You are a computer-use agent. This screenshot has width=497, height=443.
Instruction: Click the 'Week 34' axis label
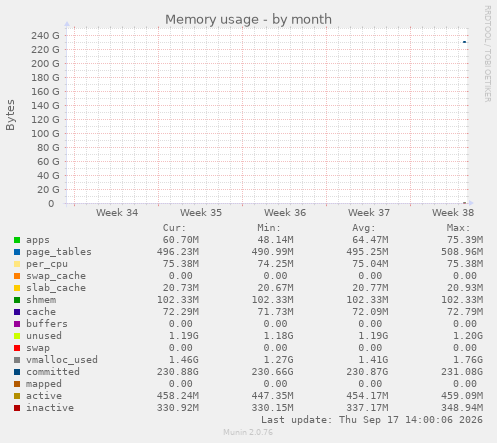[117, 213]
